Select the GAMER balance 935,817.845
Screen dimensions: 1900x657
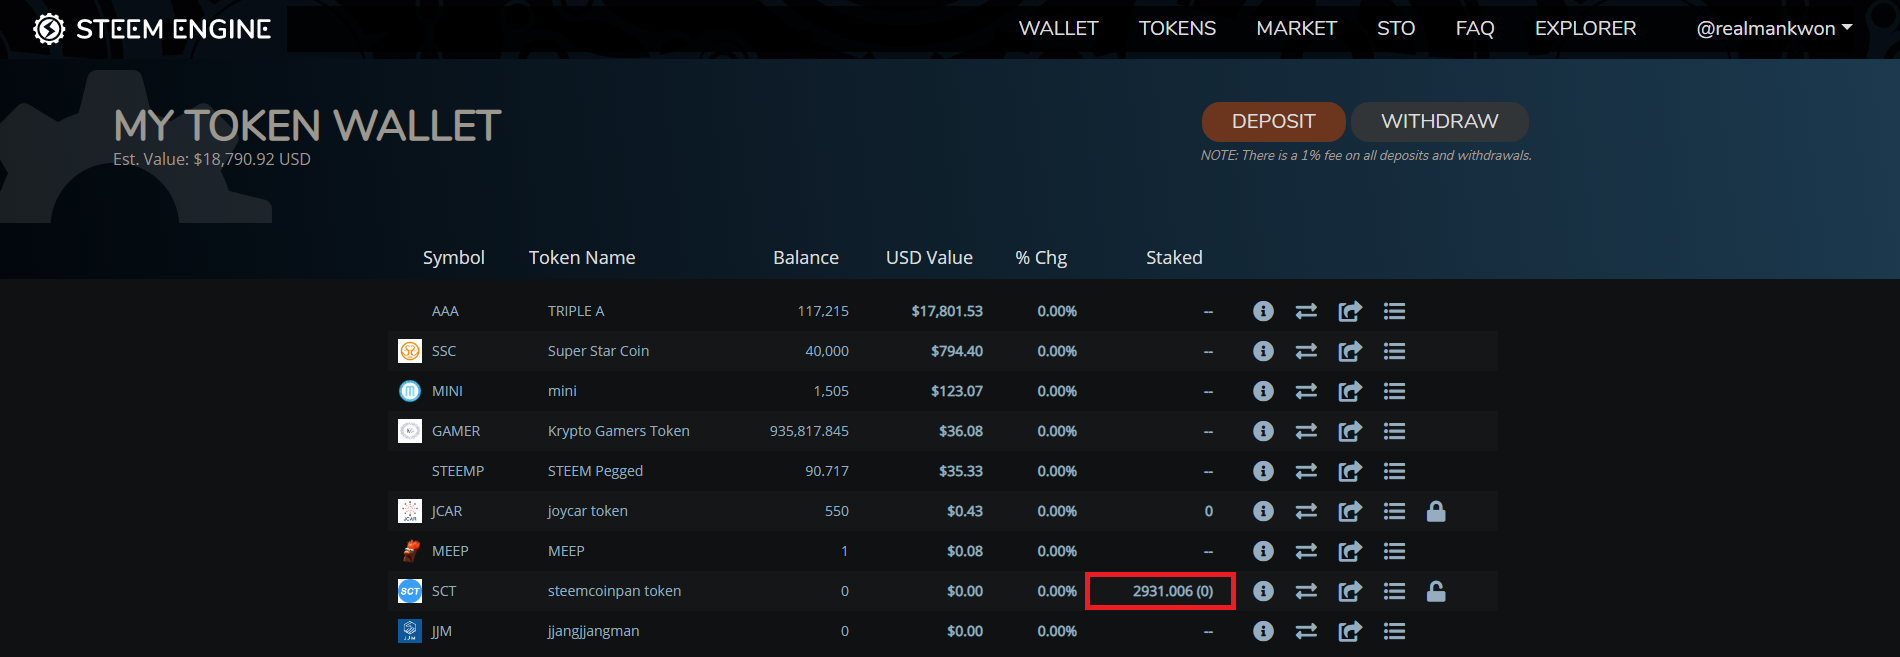click(809, 431)
